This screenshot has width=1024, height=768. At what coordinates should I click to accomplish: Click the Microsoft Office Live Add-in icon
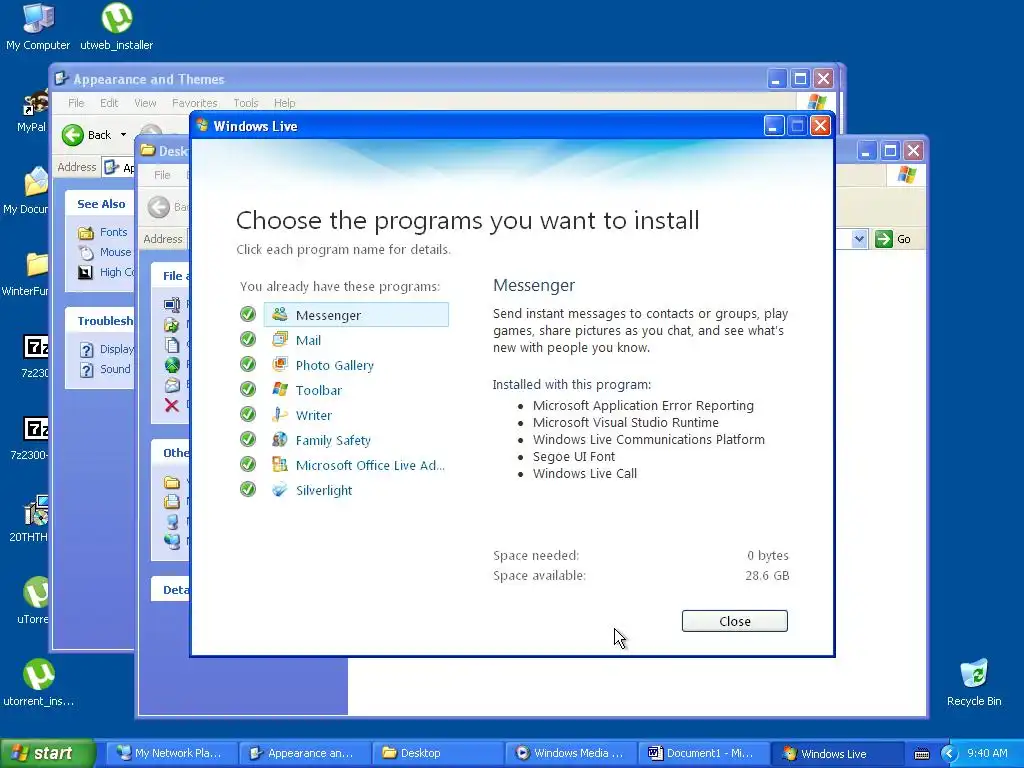point(280,464)
